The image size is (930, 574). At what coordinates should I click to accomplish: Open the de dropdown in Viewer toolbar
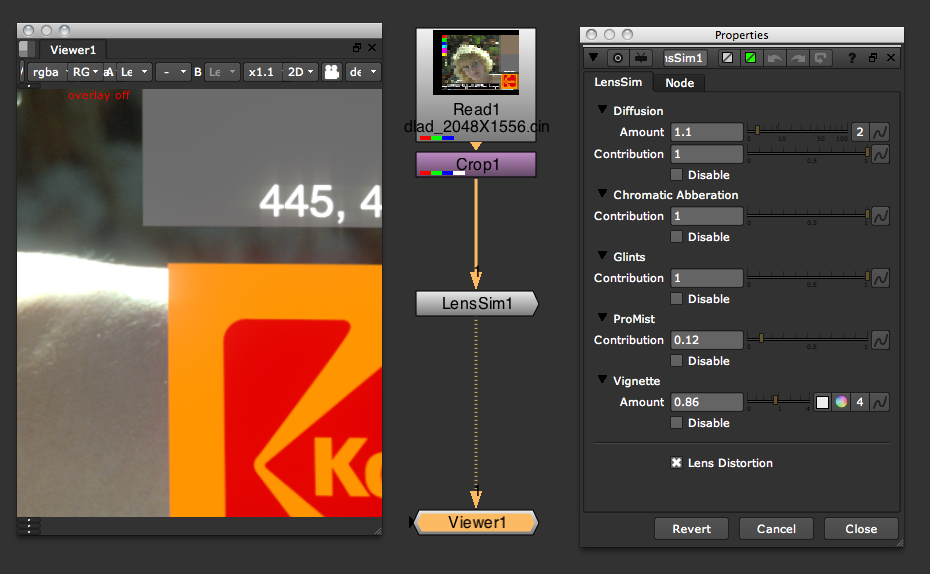click(362, 72)
